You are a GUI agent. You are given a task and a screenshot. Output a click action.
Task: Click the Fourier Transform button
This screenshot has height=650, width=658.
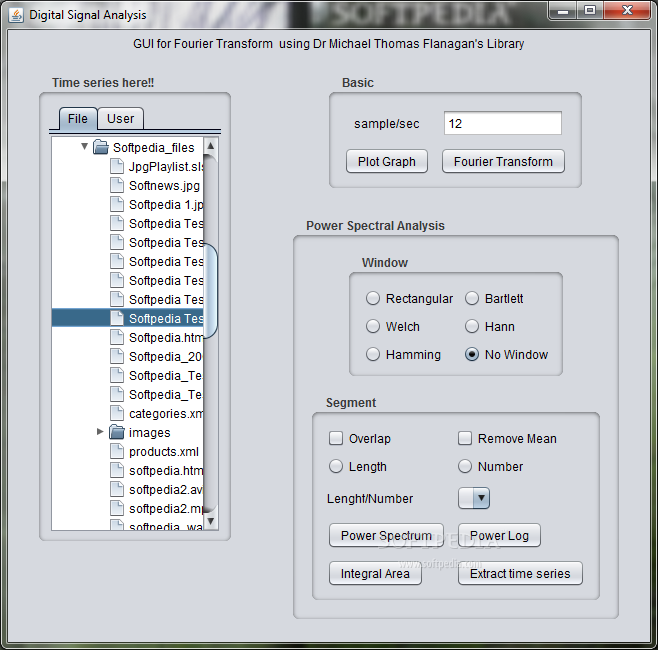point(503,162)
